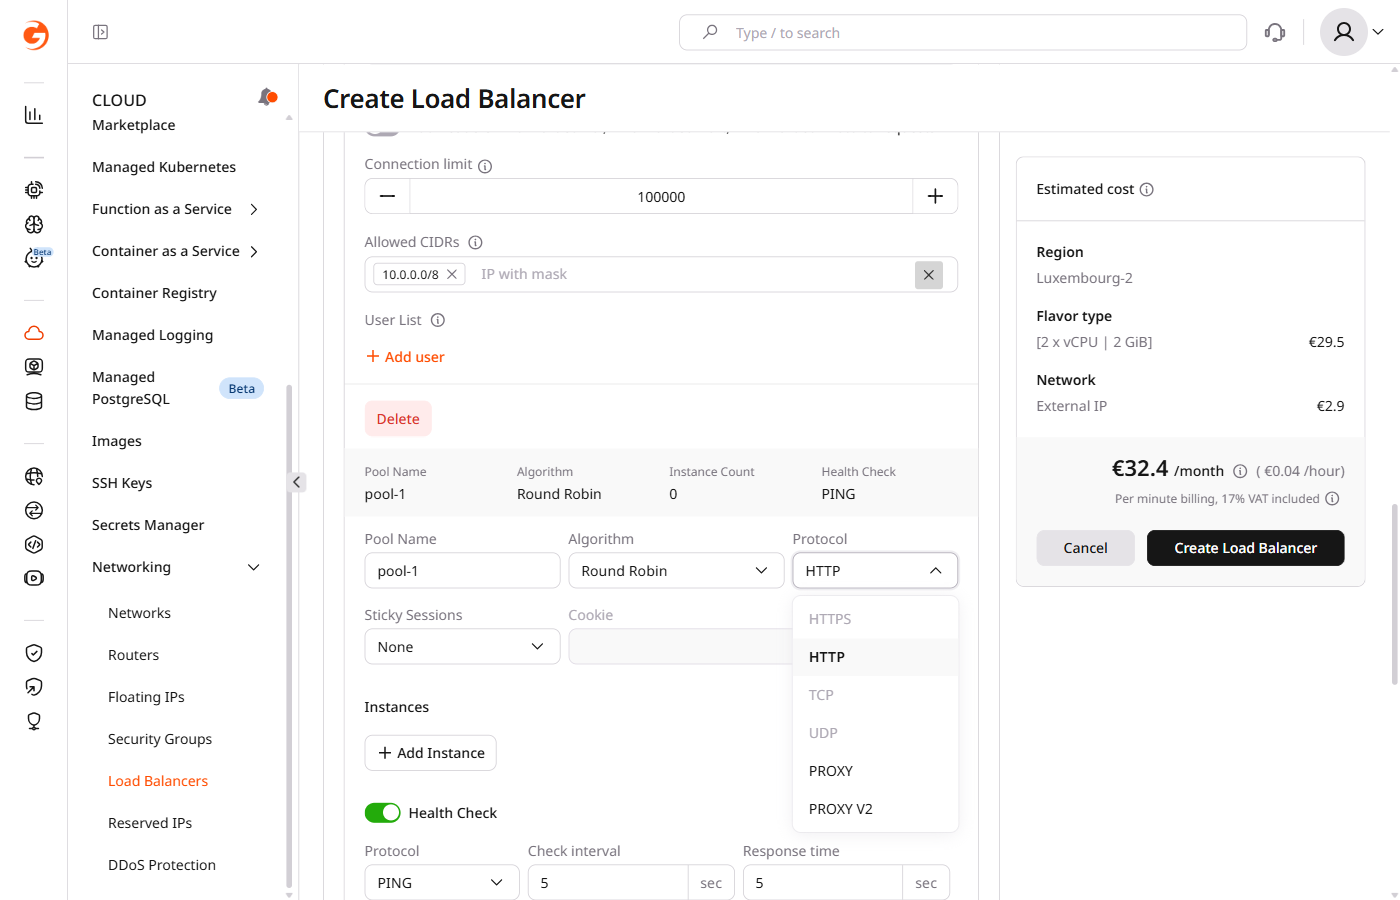Click the Connection limit info icon
The image size is (1400, 900).
click(485, 166)
